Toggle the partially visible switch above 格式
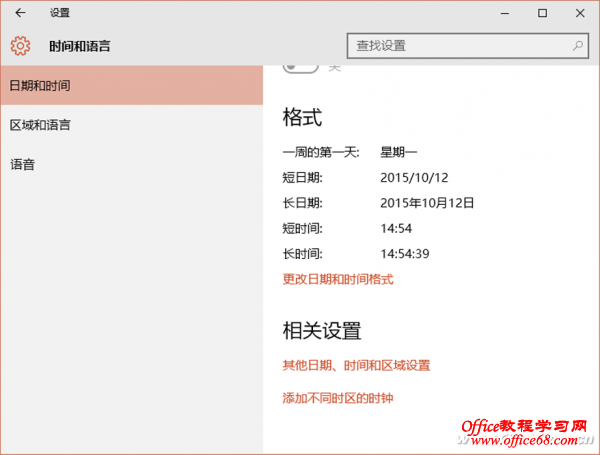The width and height of the screenshot is (600, 455). [x=301, y=68]
